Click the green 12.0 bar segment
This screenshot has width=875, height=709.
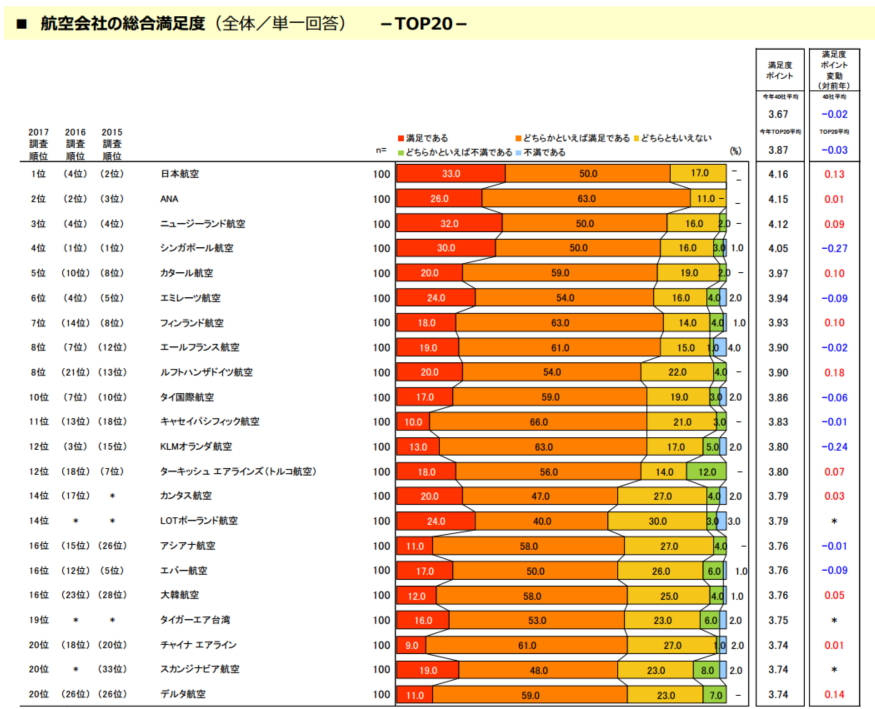pyautogui.click(x=706, y=472)
